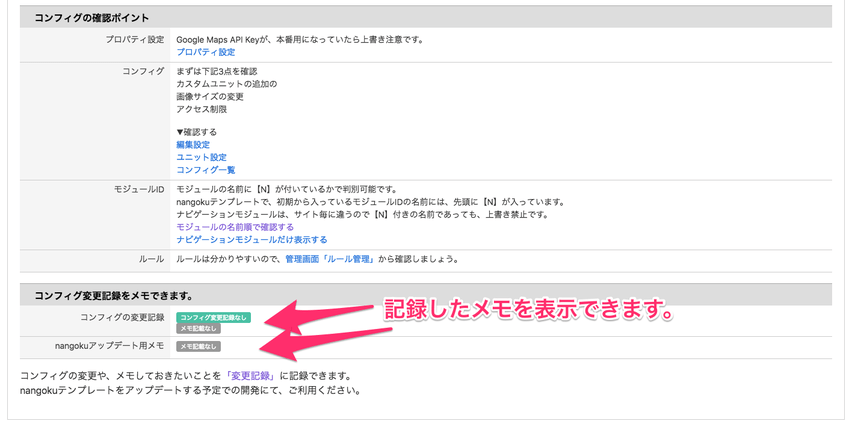Open the ユニット設定 link

point(201,157)
